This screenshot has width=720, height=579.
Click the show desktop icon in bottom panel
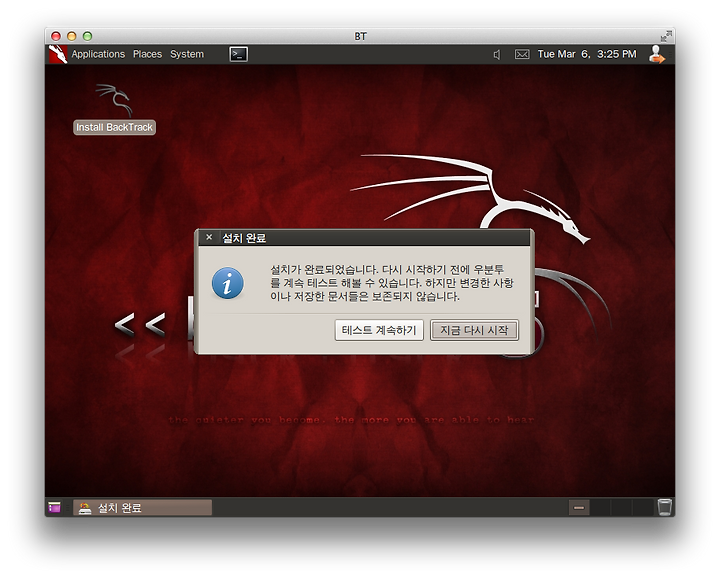pyautogui.click(x=55, y=507)
